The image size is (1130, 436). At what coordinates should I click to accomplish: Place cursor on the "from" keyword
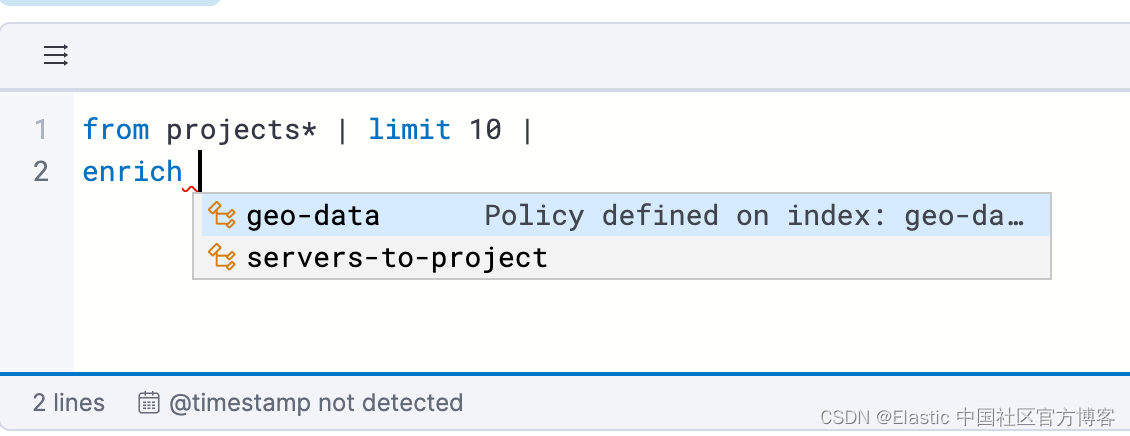(115, 129)
